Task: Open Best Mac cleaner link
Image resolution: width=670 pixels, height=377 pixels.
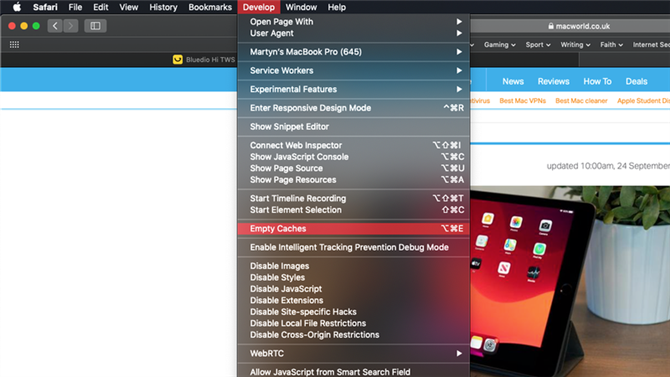Action: (x=581, y=101)
